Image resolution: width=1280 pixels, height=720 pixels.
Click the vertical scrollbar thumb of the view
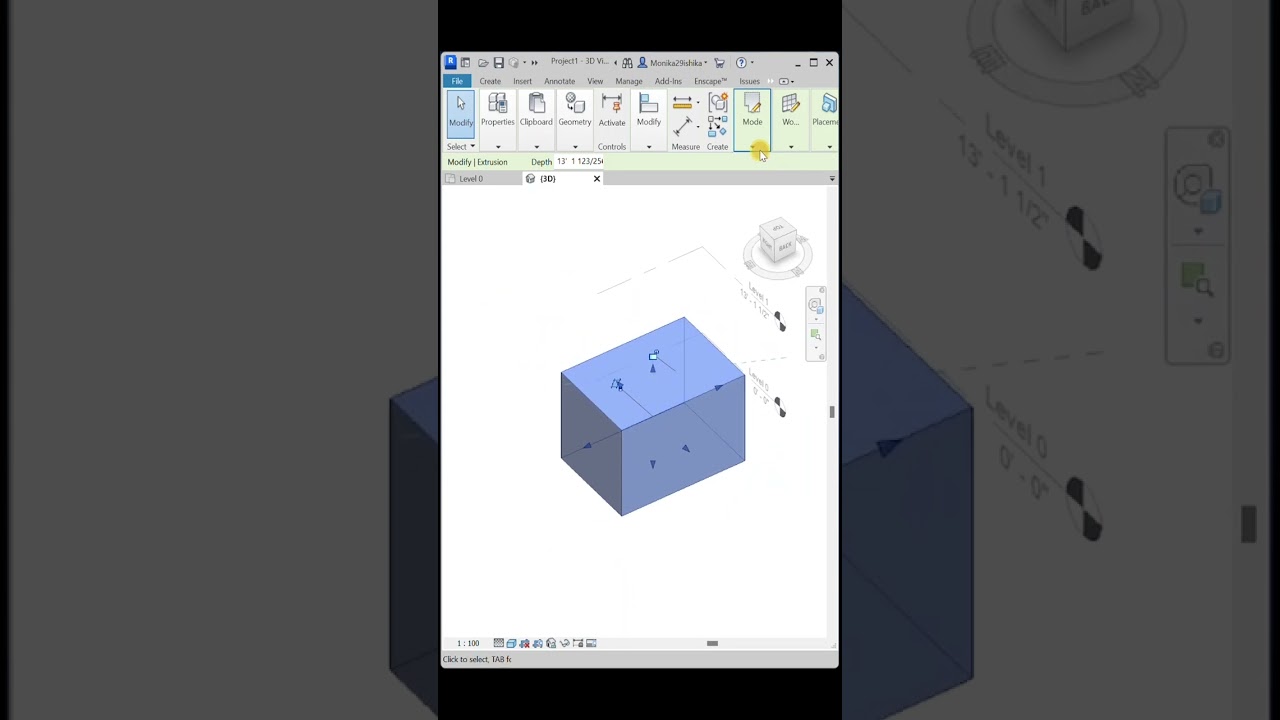[x=831, y=411]
